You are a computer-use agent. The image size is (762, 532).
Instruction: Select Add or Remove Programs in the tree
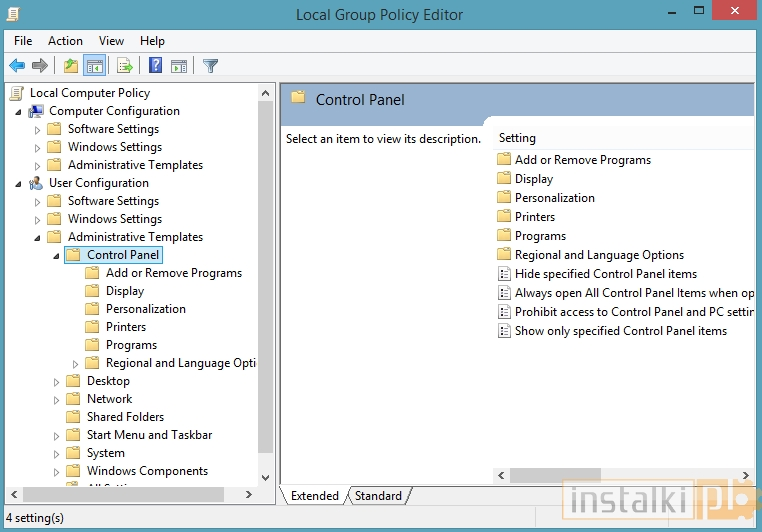coord(173,273)
